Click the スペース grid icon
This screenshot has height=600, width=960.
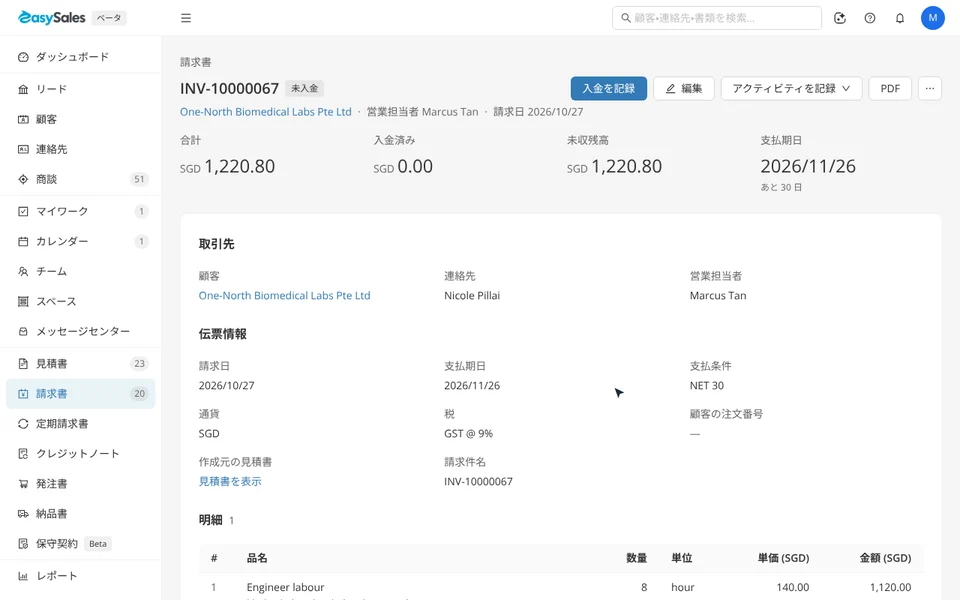(x=23, y=301)
